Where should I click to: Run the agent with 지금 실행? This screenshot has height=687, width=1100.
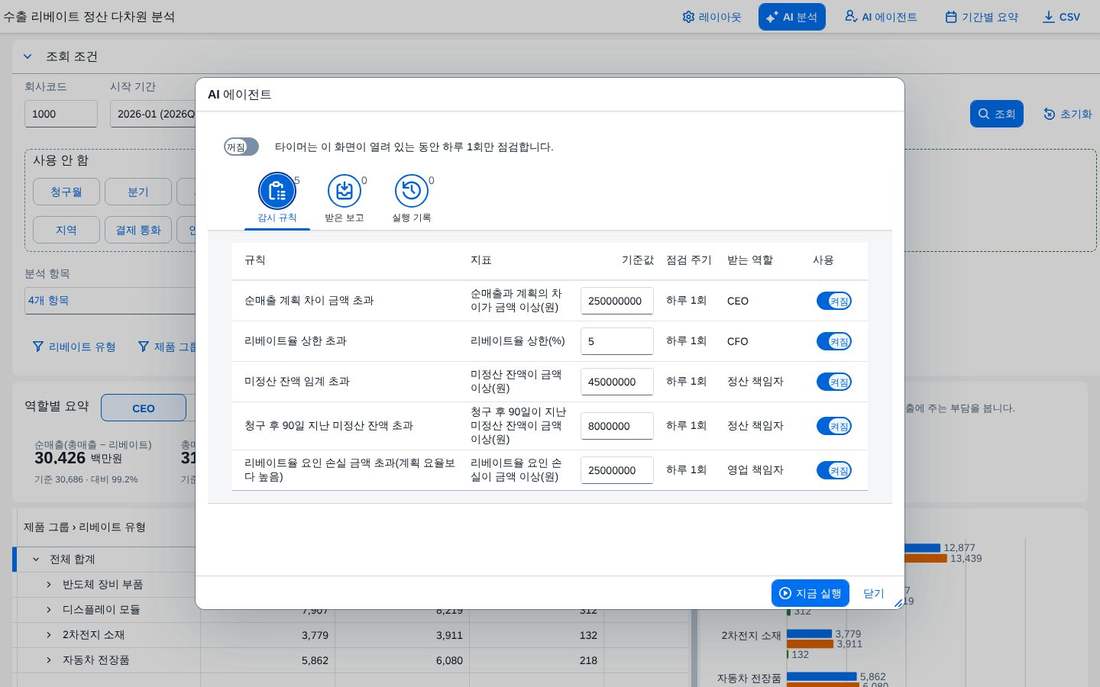pyautogui.click(x=810, y=593)
